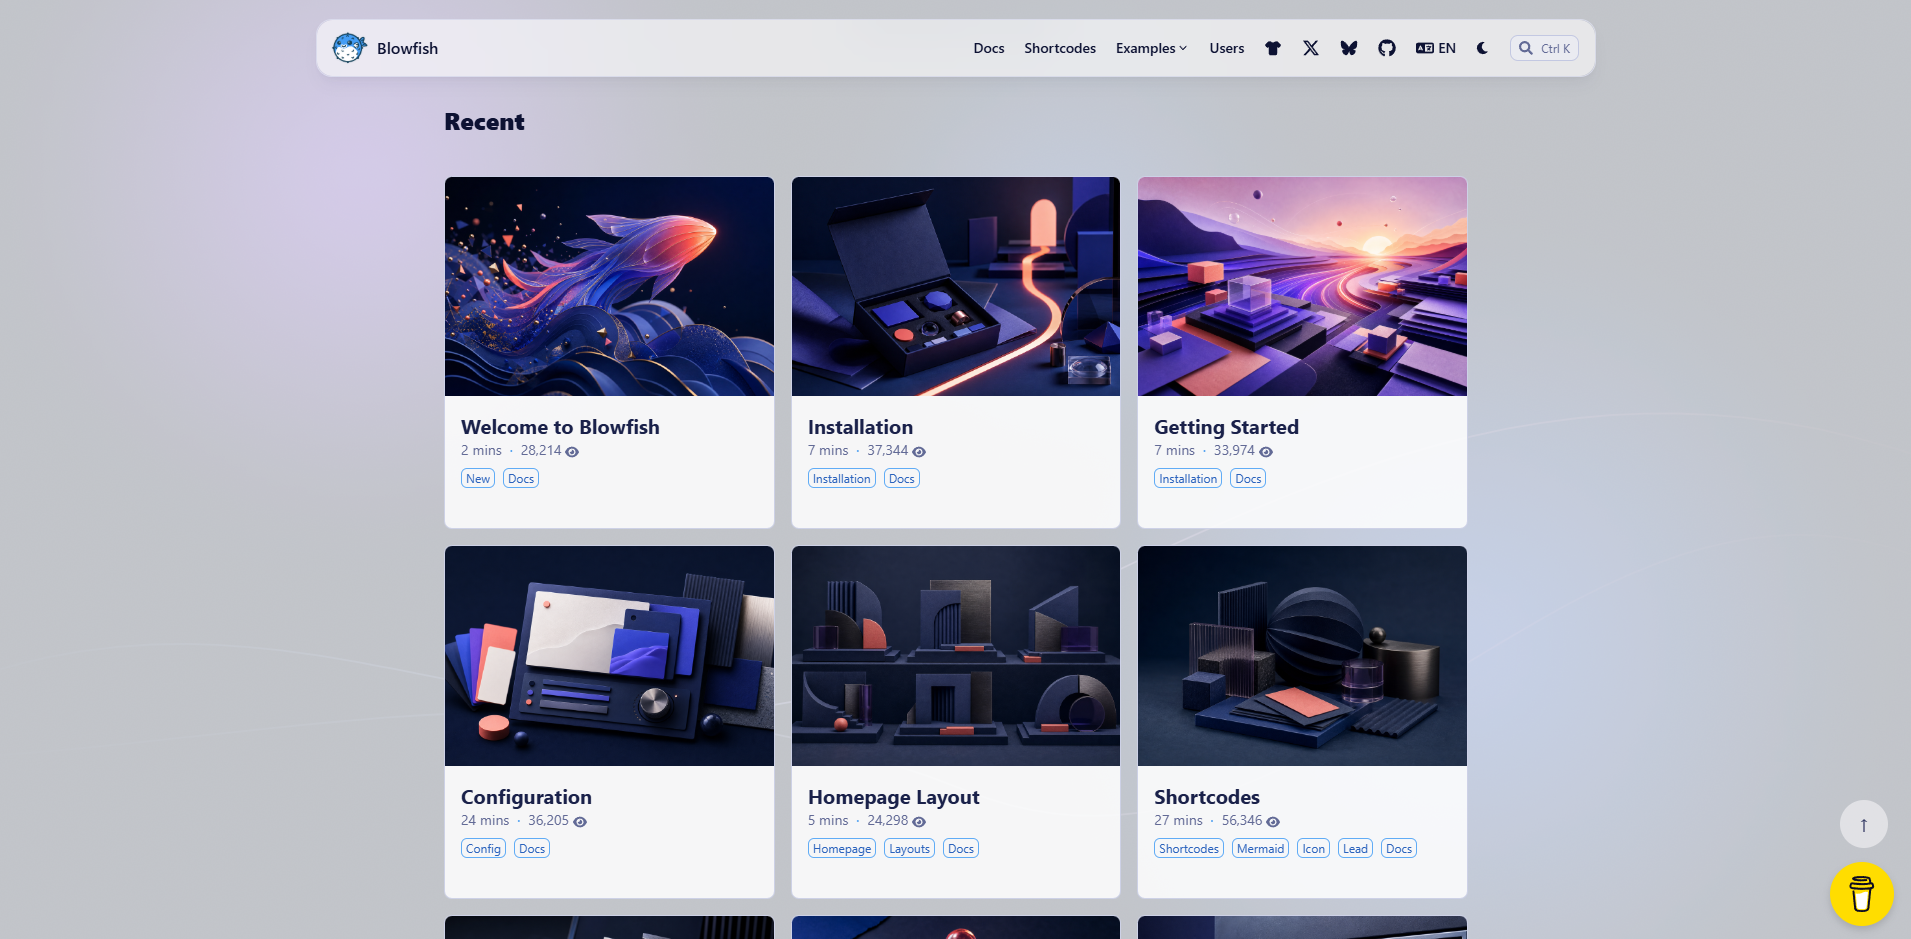1911x939 pixels.
Task: Toggle dark mode moon icon
Action: 1482,48
